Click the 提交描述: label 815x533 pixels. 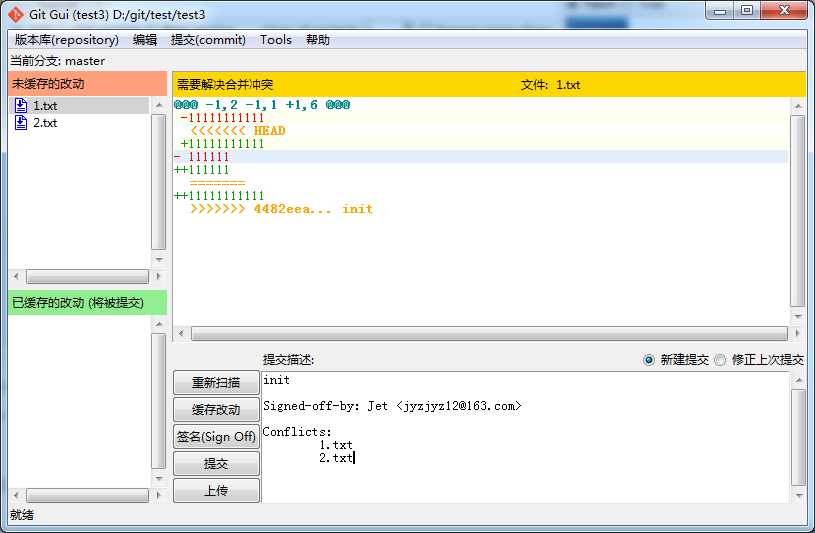pyautogui.click(x=288, y=360)
